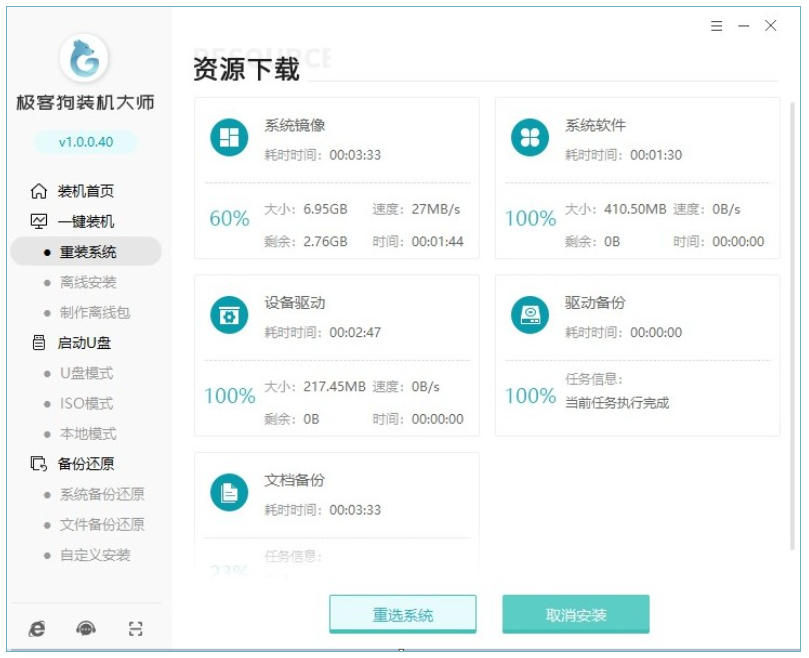
Task: Click the 设备驱动 card title
Action: tap(295, 303)
